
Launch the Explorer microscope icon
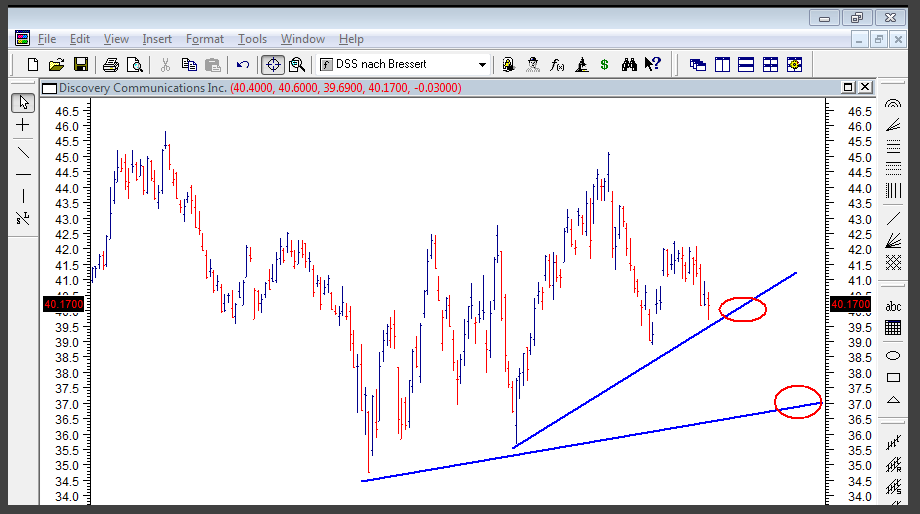(581, 65)
